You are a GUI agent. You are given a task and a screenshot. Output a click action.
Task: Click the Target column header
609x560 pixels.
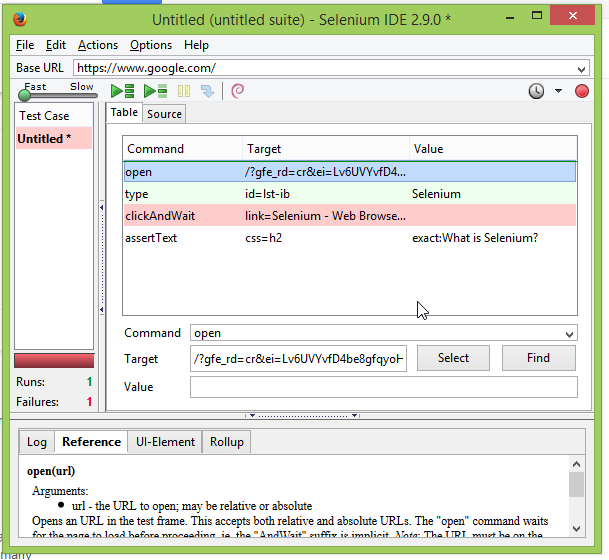[326, 149]
